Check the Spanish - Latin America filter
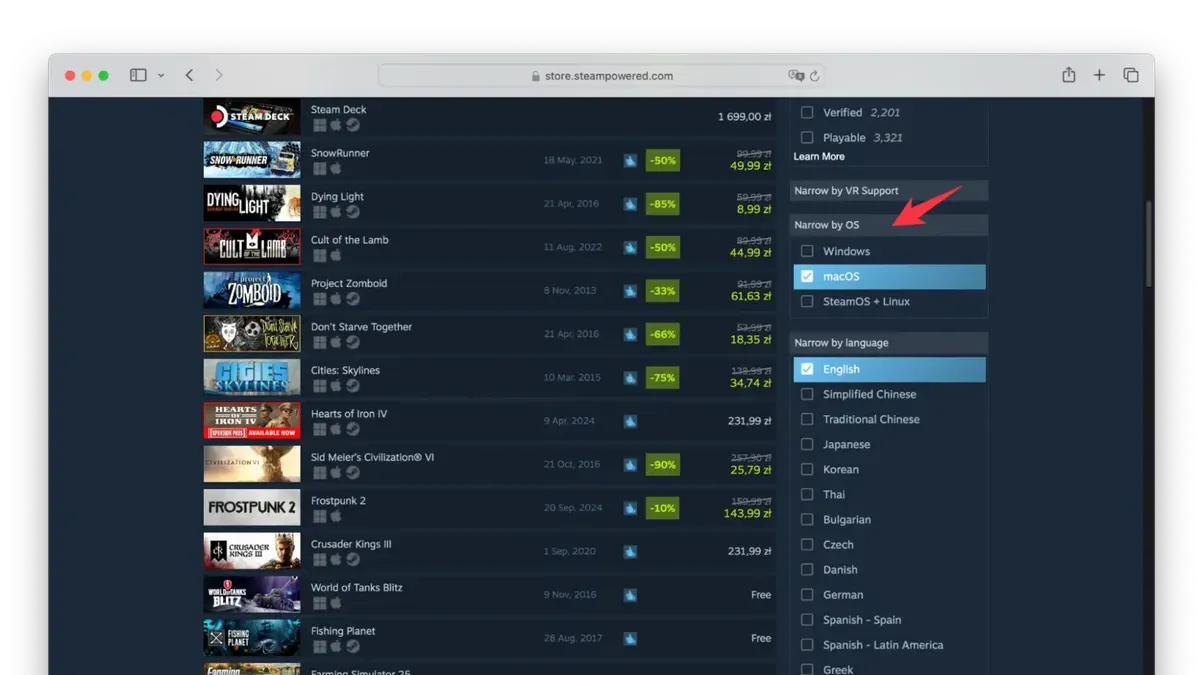Image resolution: width=1200 pixels, height=675 pixels. click(807, 645)
